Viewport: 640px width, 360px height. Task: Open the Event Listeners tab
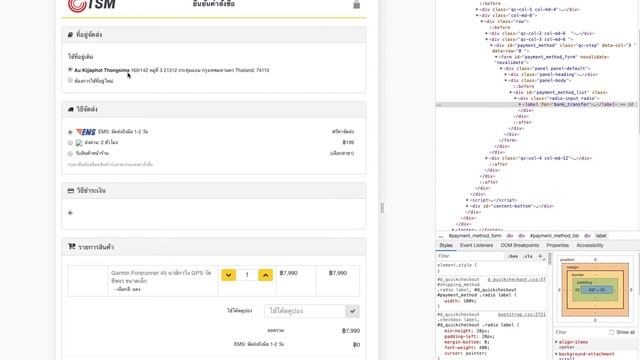(476, 245)
